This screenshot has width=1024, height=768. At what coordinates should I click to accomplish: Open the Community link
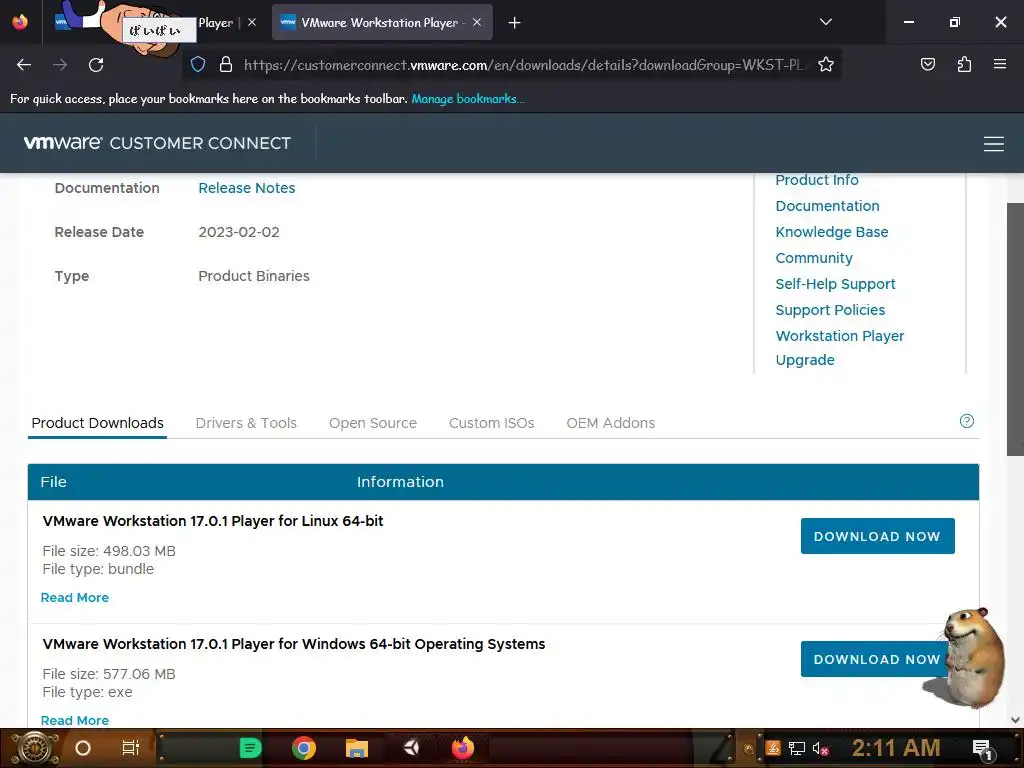point(814,258)
